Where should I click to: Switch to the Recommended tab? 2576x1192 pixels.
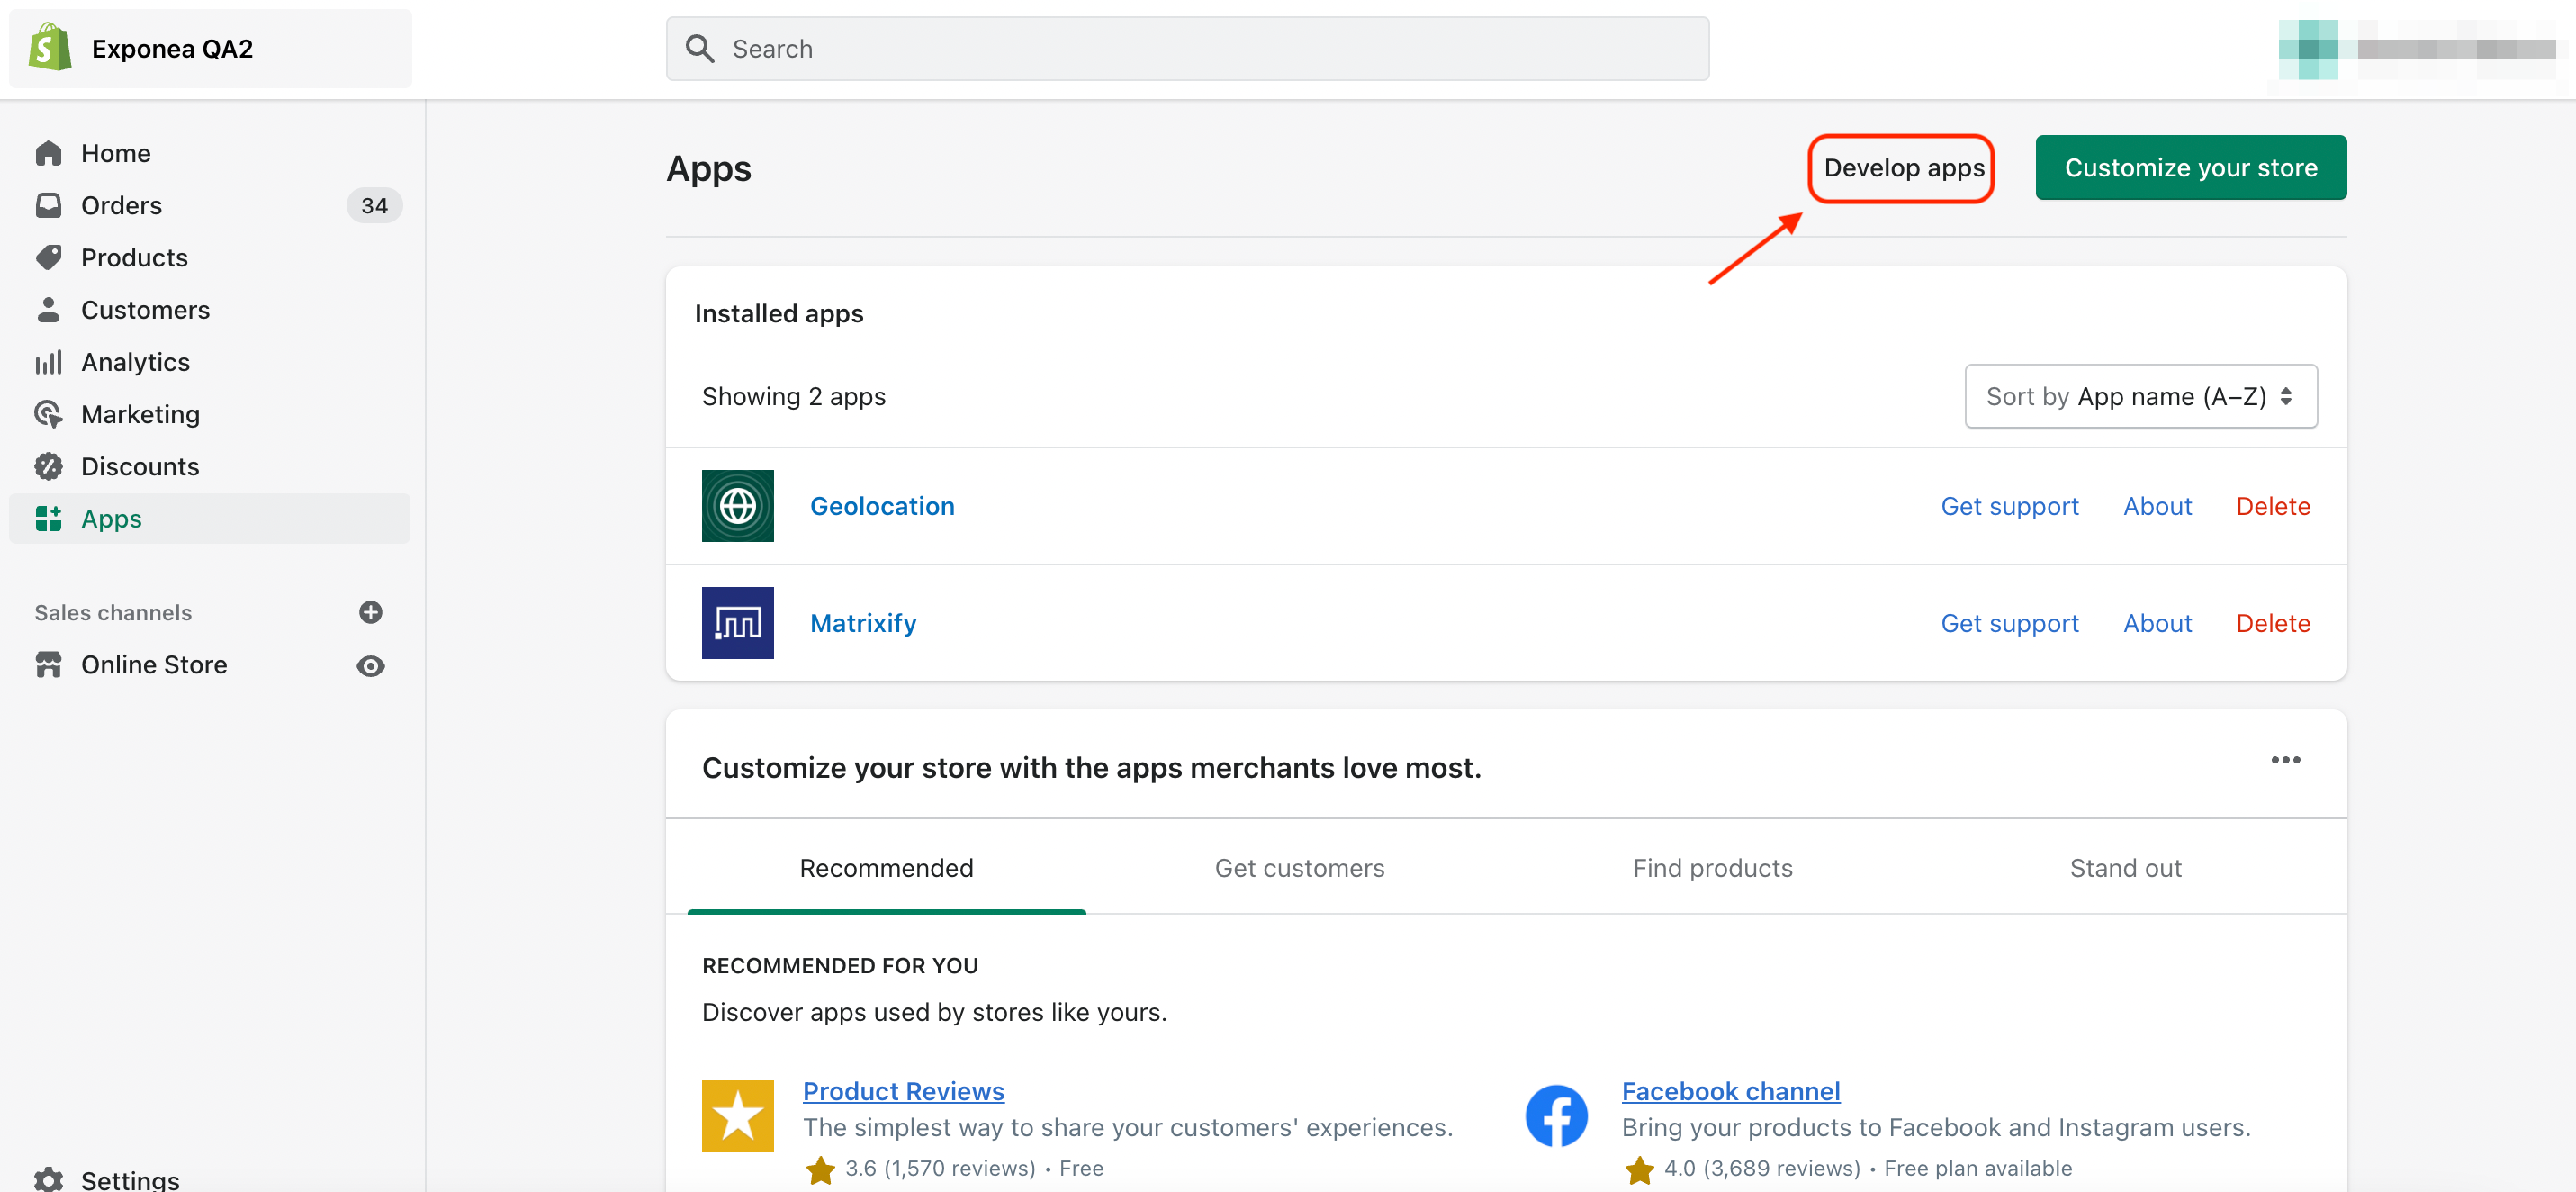(886, 867)
